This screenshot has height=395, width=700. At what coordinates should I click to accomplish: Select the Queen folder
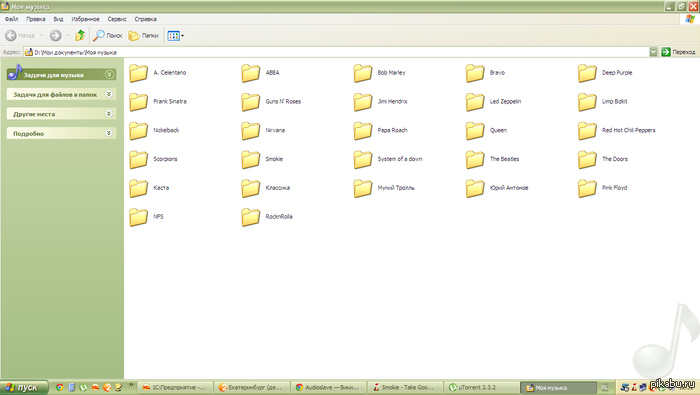[x=486, y=130]
